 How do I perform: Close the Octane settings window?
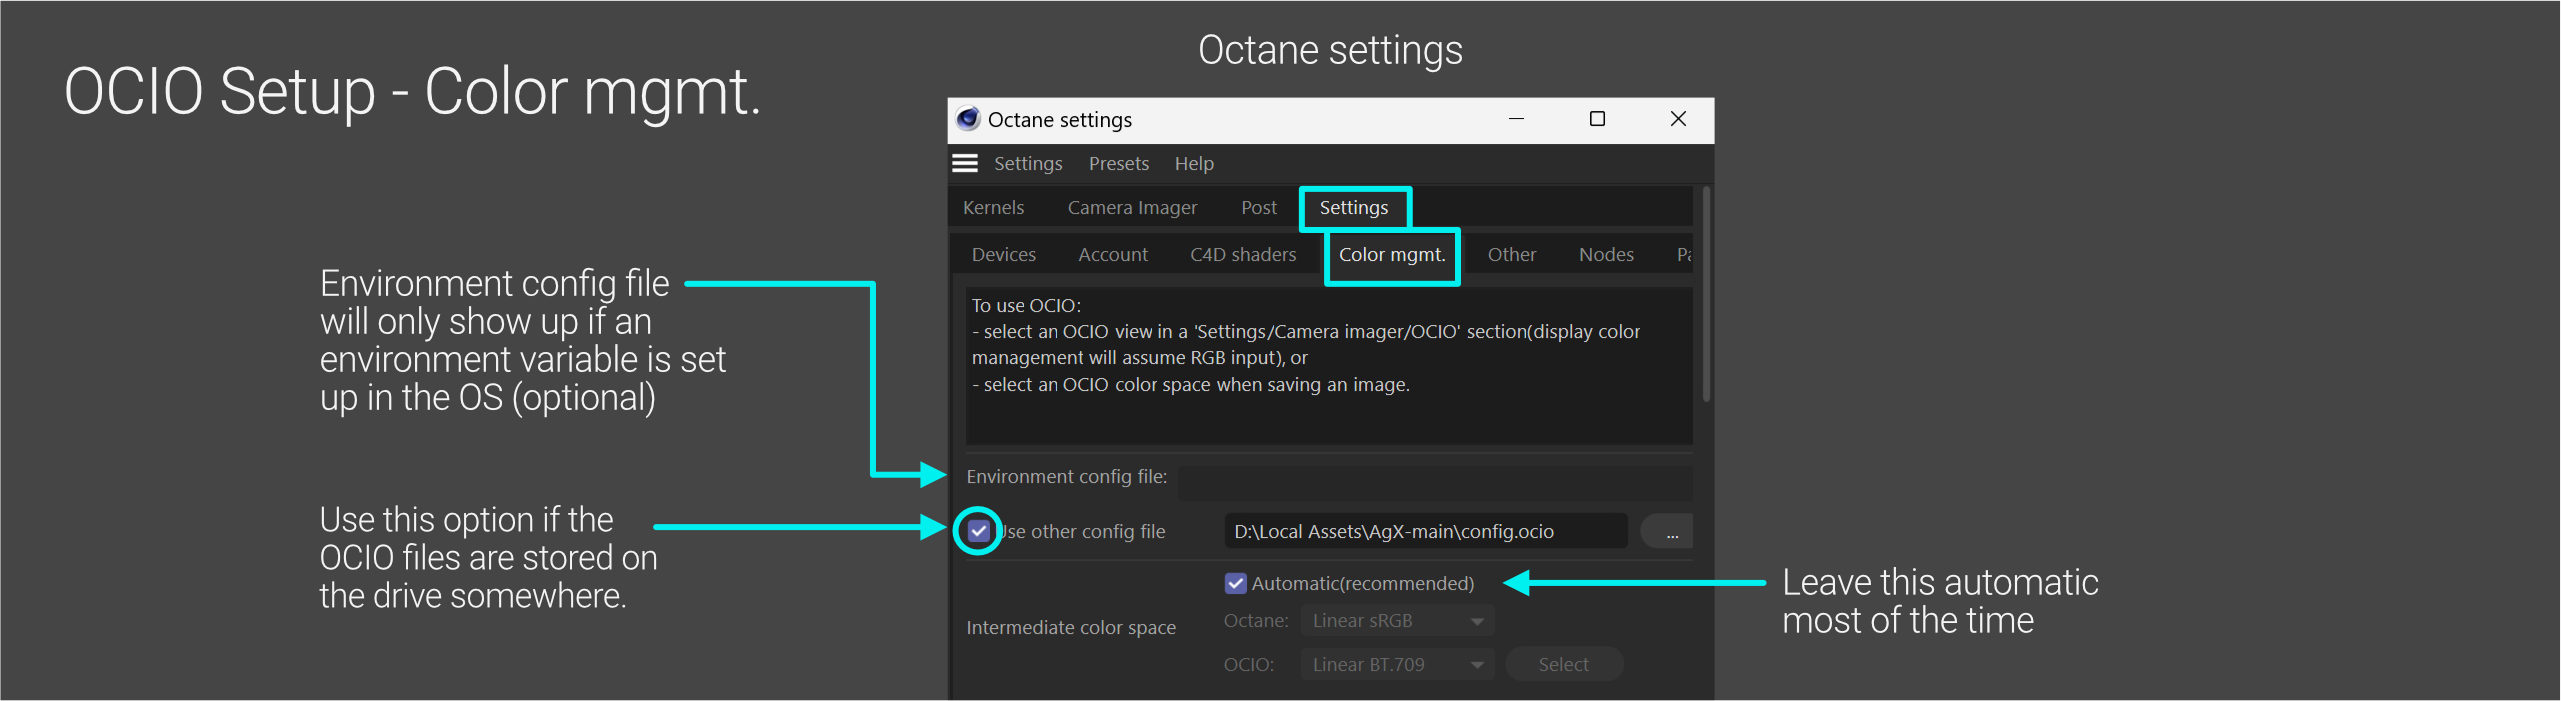1678,119
